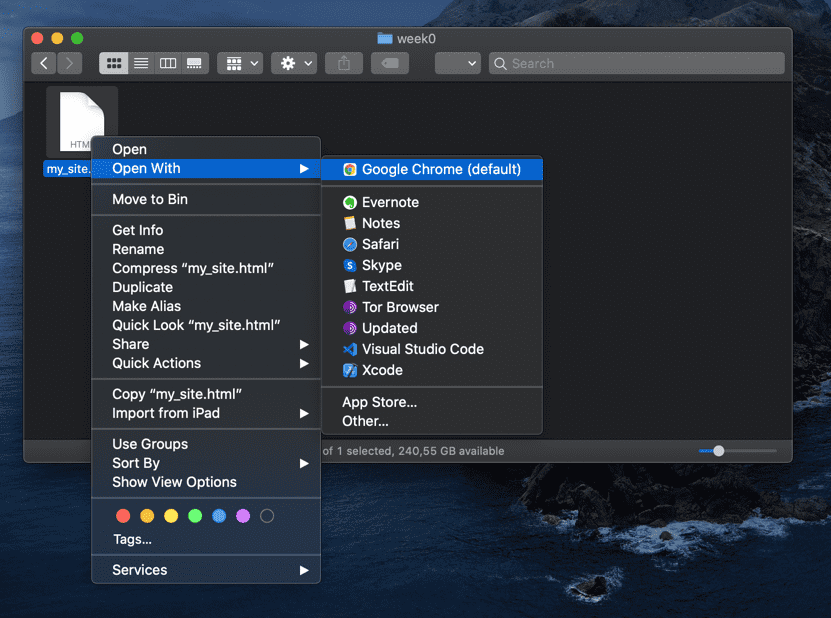
Task: Choose Copy "my_site.html"
Action: coord(206,394)
